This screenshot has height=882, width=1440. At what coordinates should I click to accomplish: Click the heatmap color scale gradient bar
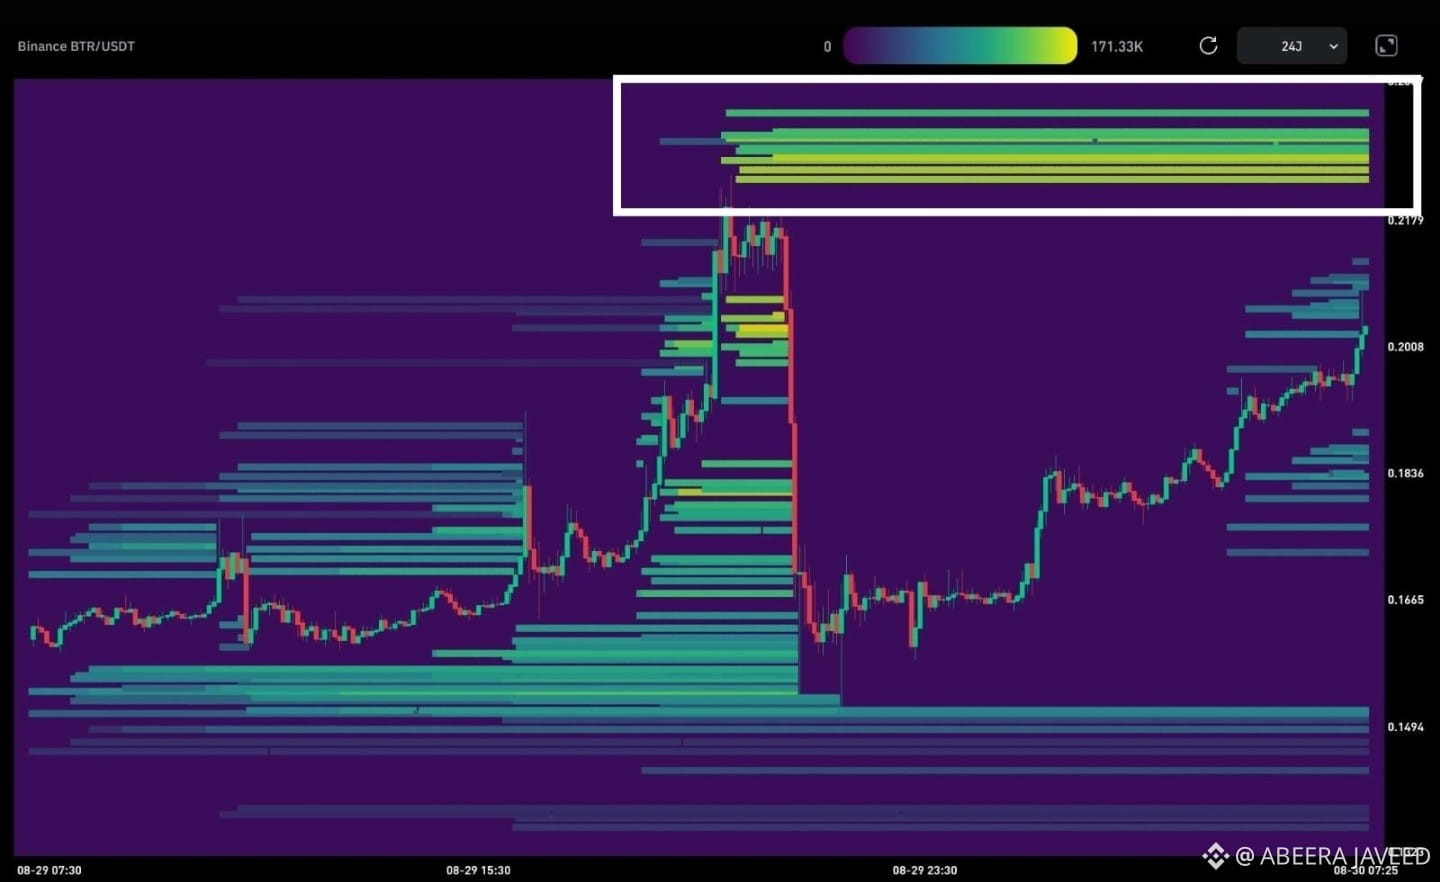[960, 46]
